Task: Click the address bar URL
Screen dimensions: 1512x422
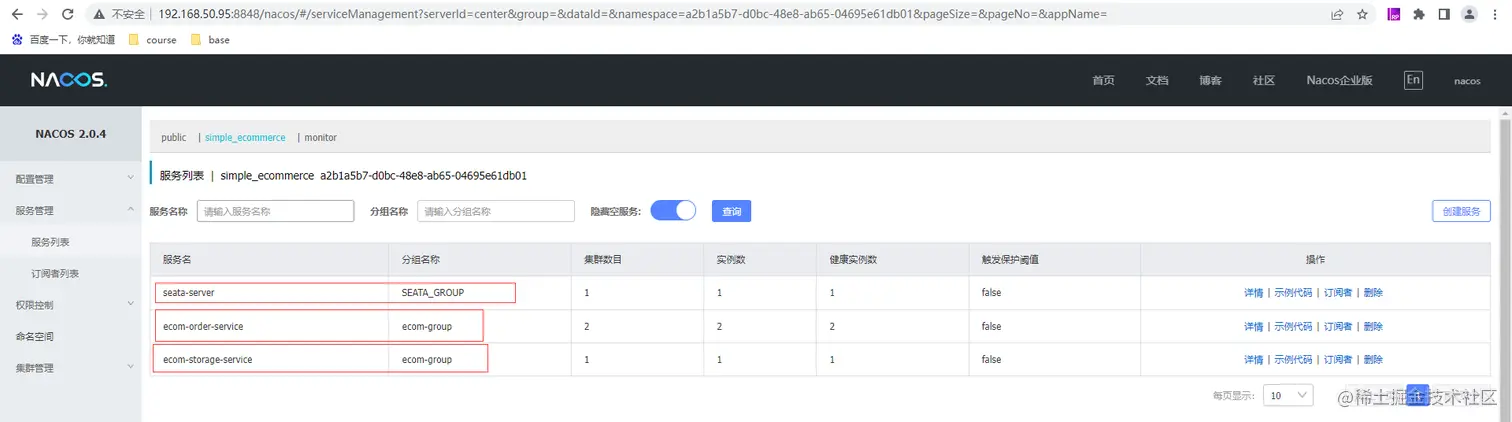Action: [x=632, y=15]
